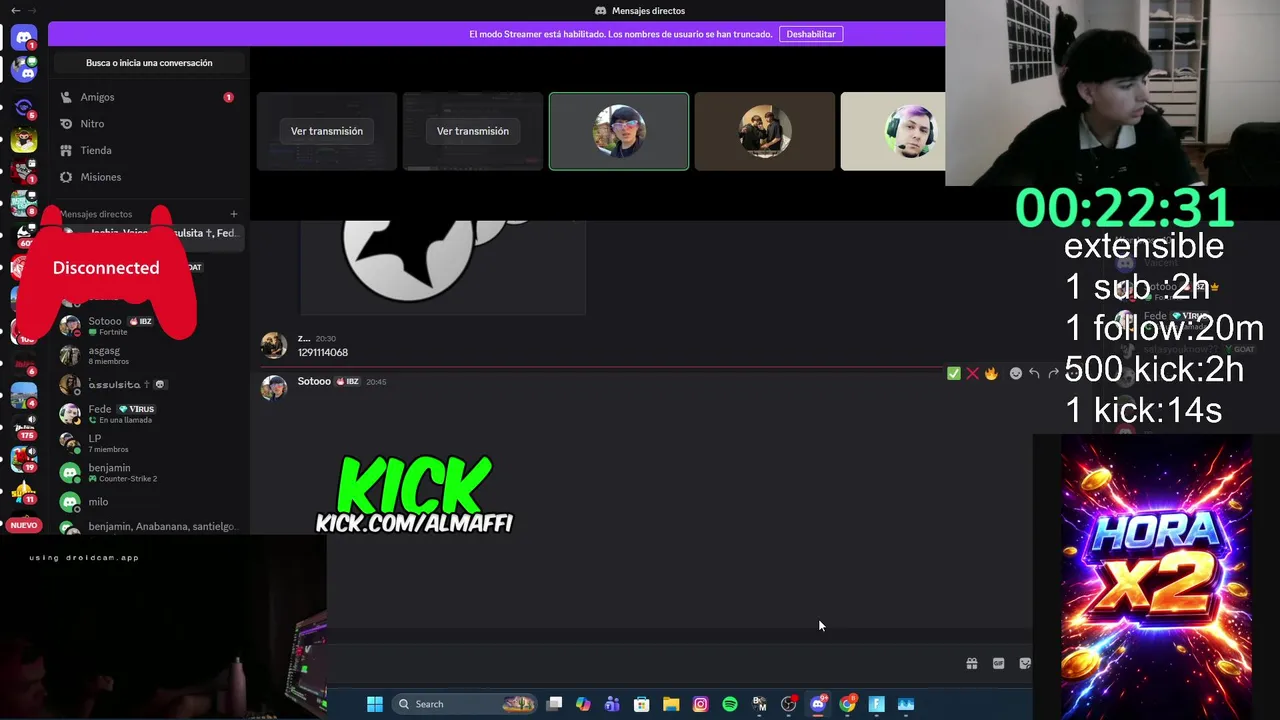The width and height of the screenshot is (1280, 720).
Task: Click Sotooo avatar beside the message
Action: (273, 387)
